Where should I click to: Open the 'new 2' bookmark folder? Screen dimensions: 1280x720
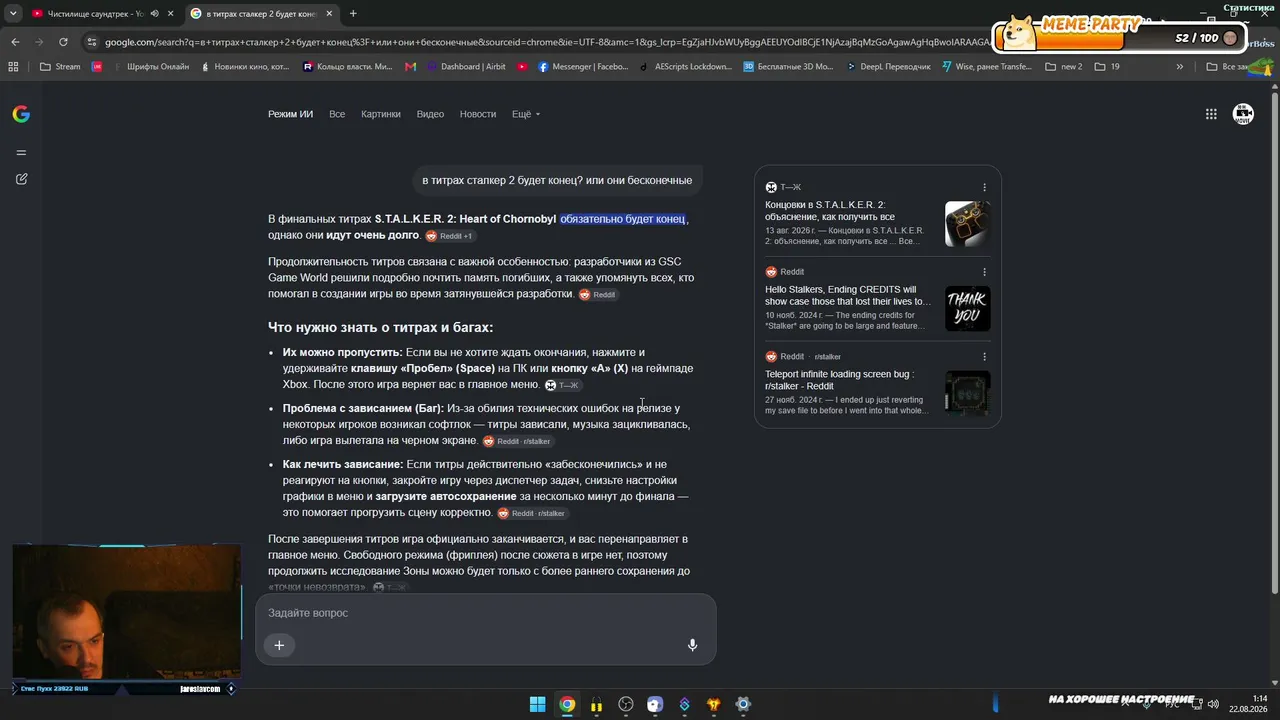pyautogui.click(x=1063, y=67)
